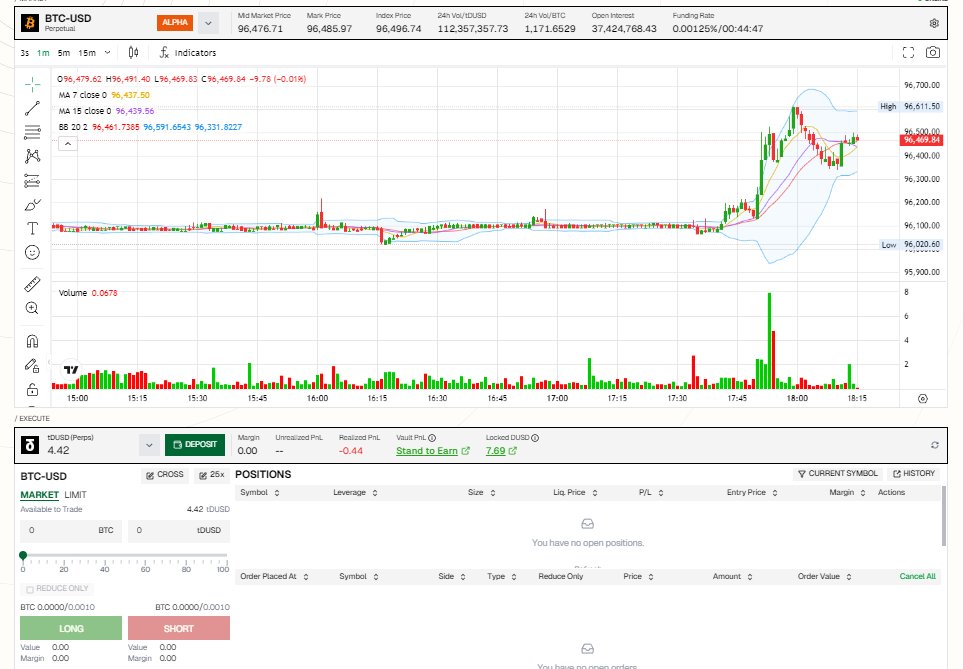Sort orders by Order Value column
Screen dimensions: 963x669
tap(824, 577)
